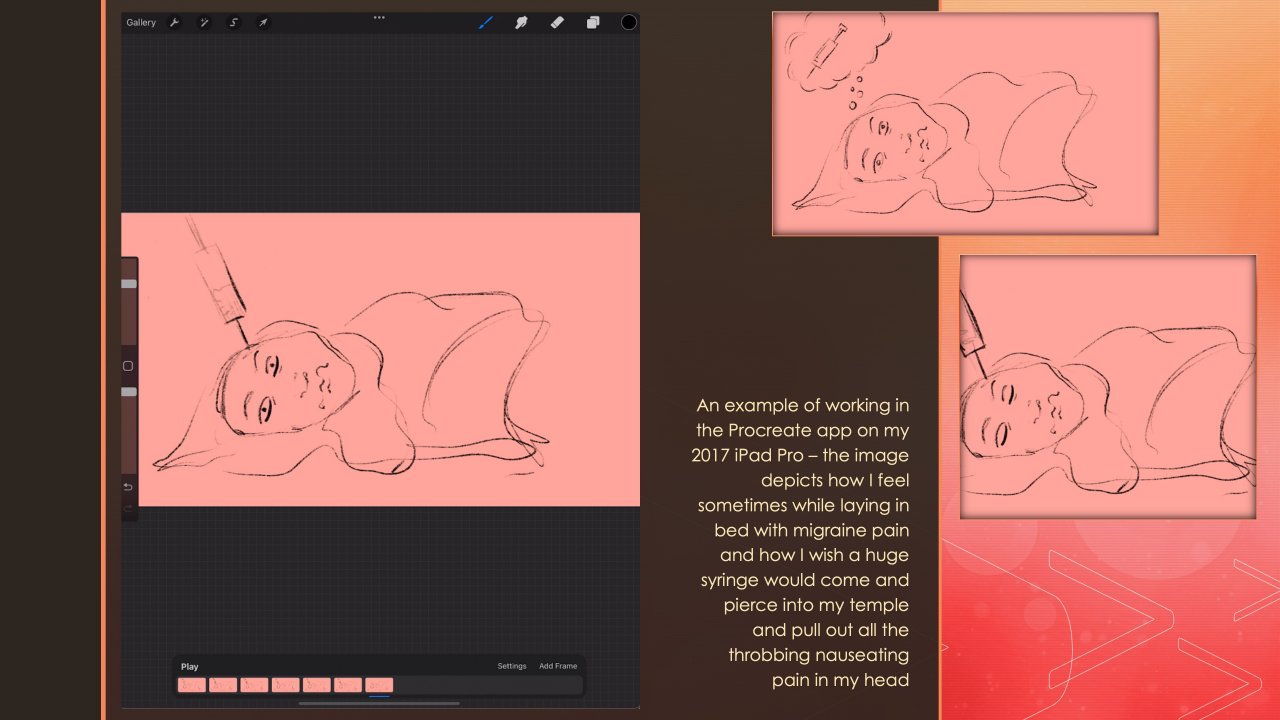Tap the undo arrow on the sidebar
The height and width of the screenshot is (720, 1280).
128,487
